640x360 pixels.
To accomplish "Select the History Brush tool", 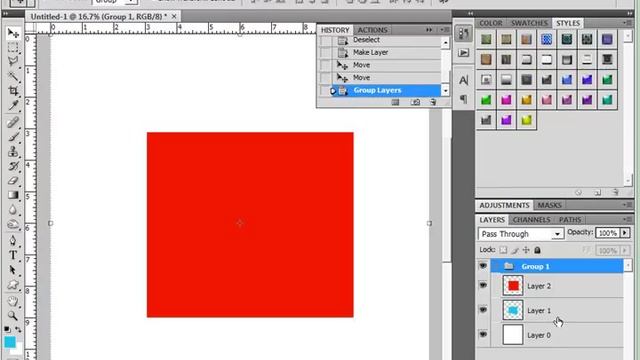I will [13, 166].
